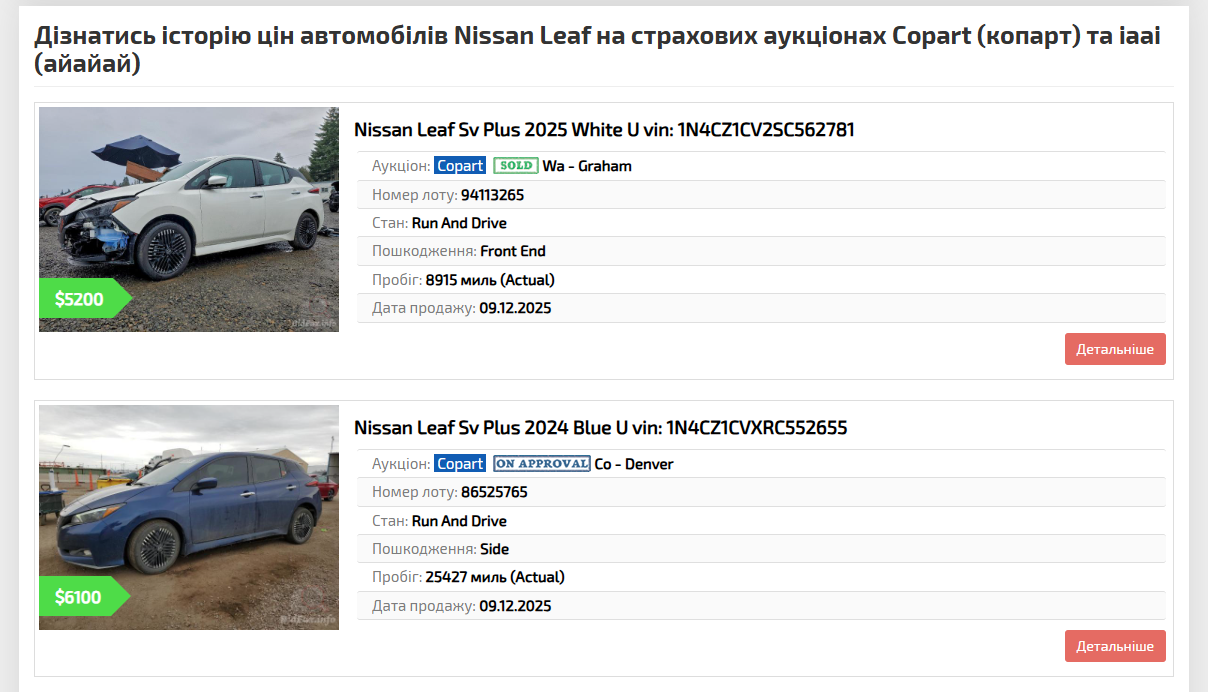Screen dimensions: 1208x692
Task: Select lot number 86525765
Action: coord(494,493)
